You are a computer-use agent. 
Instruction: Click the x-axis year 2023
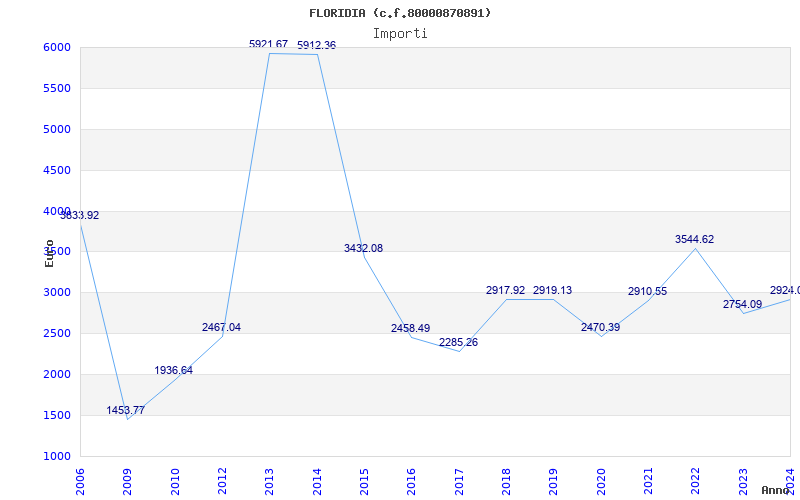click(x=743, y=482)
